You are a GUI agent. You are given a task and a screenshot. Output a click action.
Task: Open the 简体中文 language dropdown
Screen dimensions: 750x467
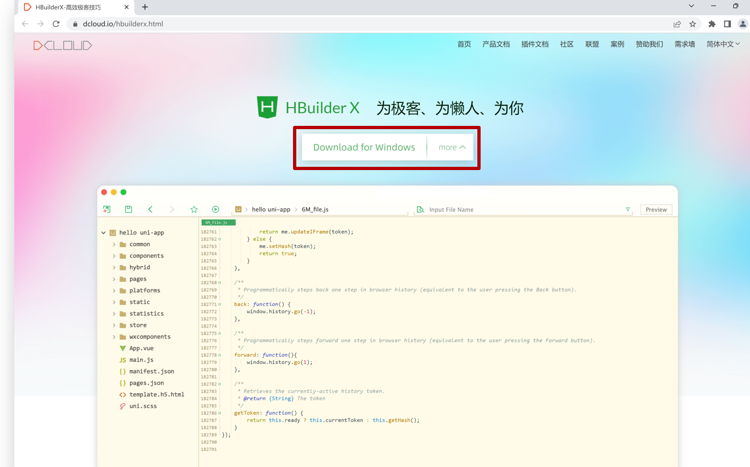click(x=723, y=44)
